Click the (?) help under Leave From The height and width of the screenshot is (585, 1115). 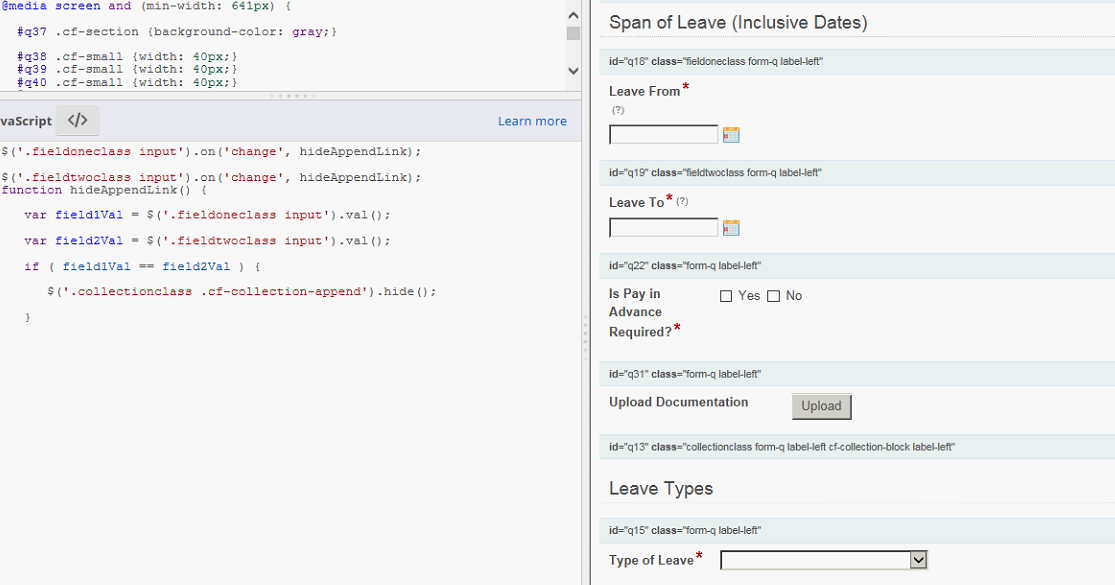[618, 110]
